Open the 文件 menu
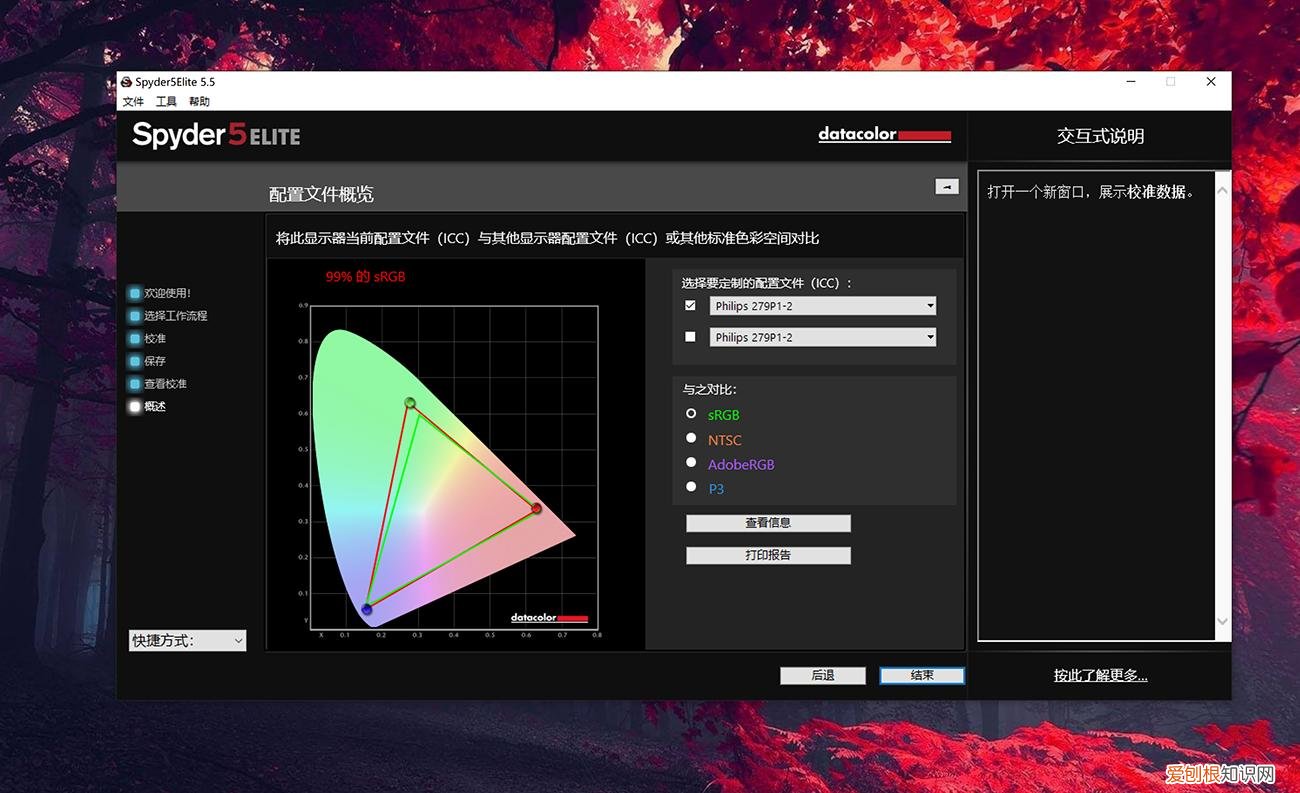This screenshot has height=793, width=1300. pos(133,102)
